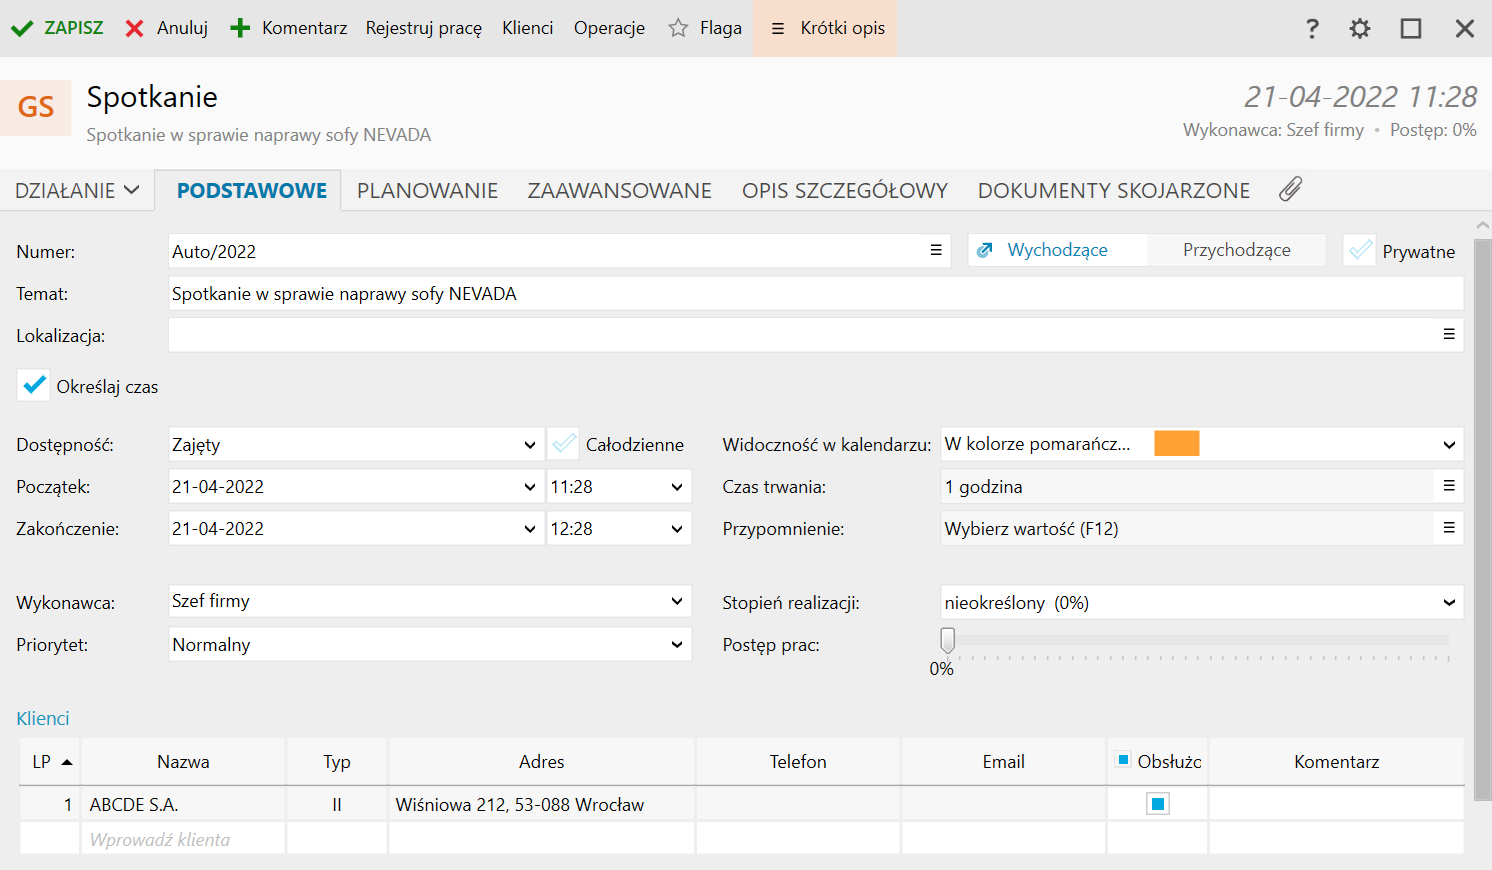Click the GS avatar badge
Viewport: 1492px width, 870px height.
point(36,107)
